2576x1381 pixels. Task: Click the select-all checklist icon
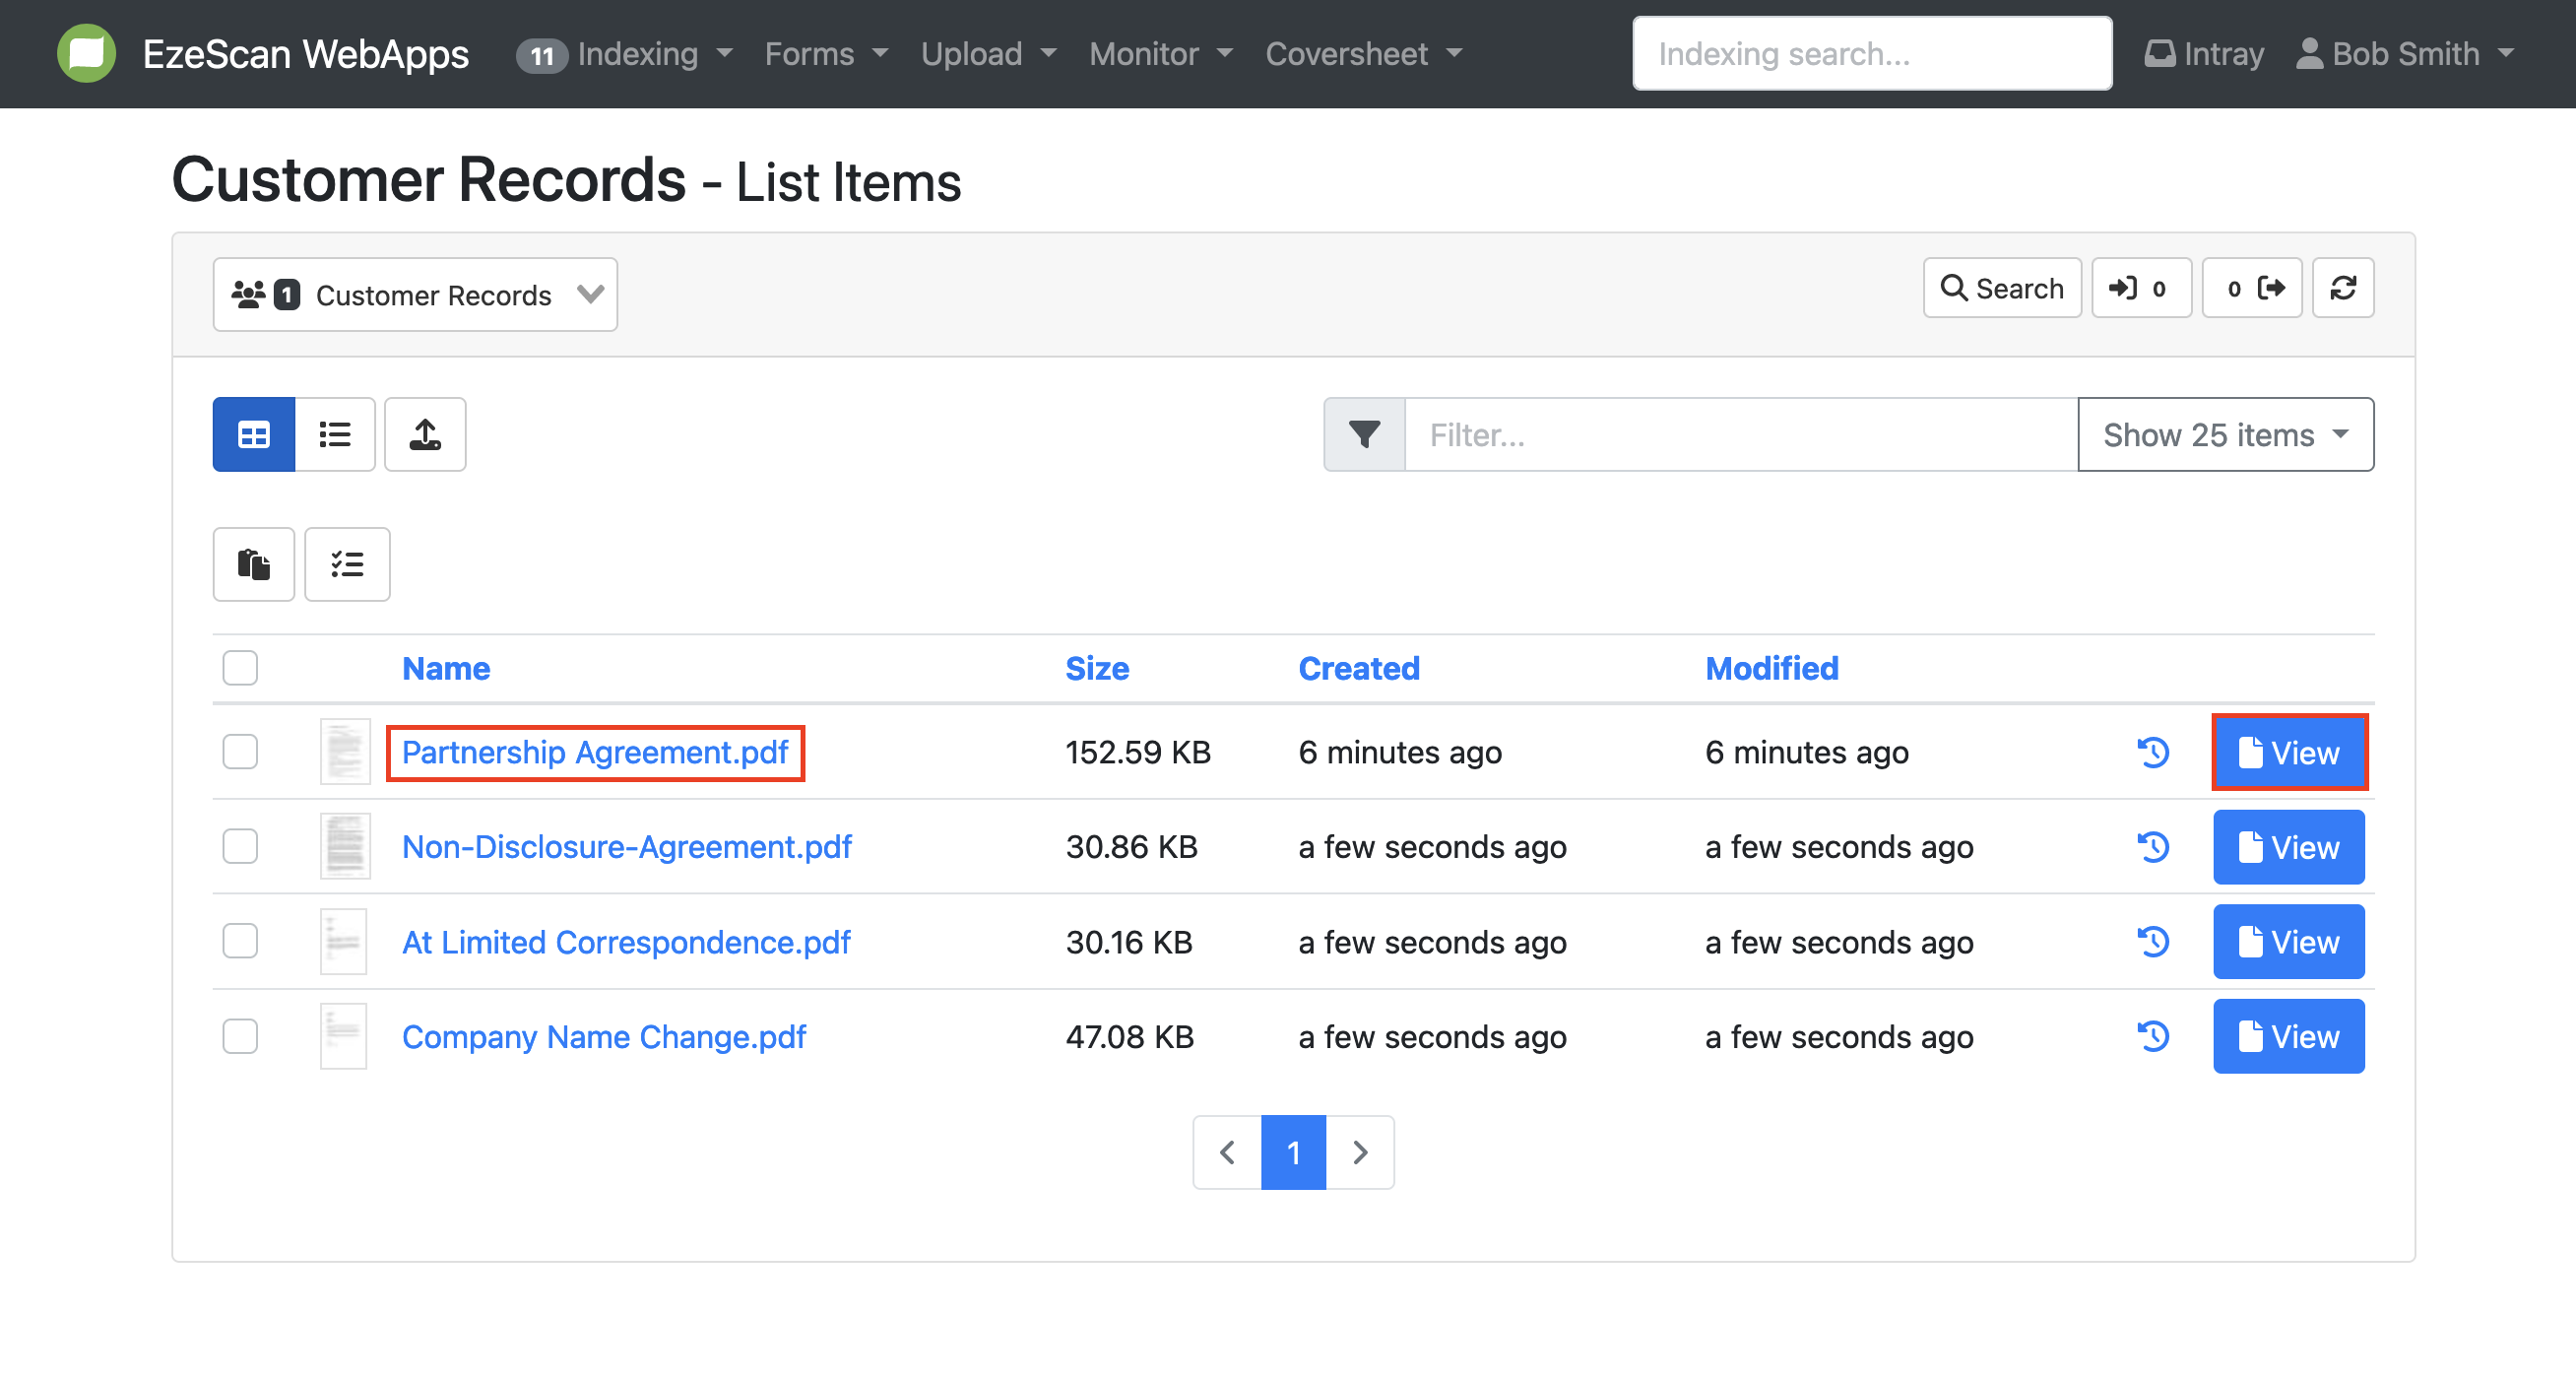pos(346,564)
